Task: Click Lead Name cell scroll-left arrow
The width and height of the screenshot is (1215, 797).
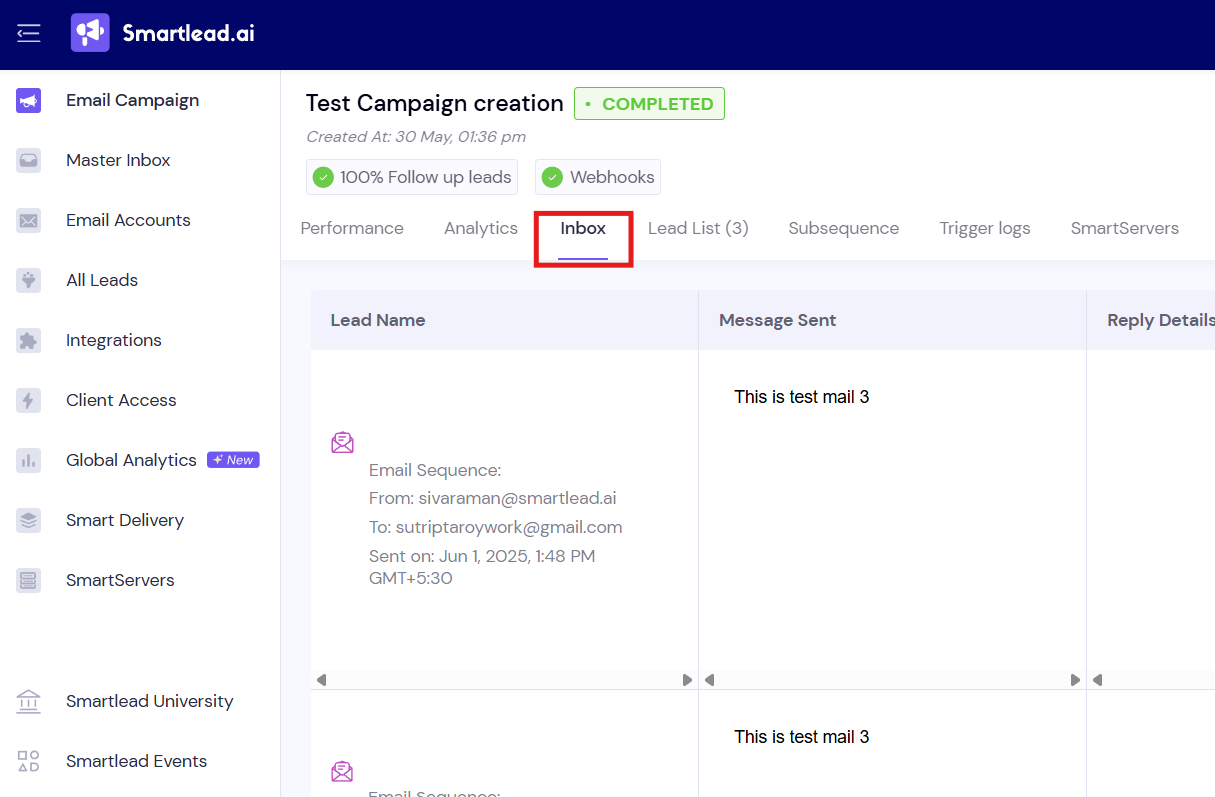Action: [321, 680]
